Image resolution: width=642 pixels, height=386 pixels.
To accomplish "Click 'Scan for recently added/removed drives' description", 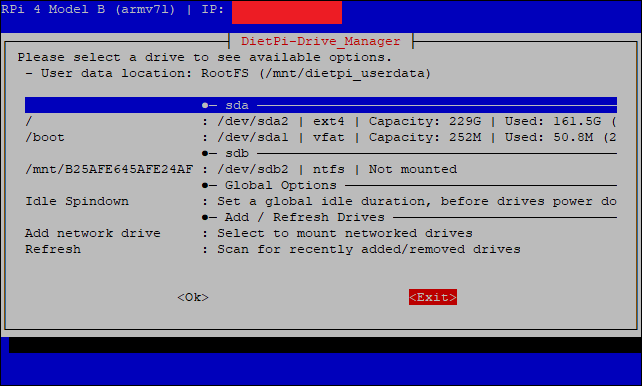I will coord(369,249).
